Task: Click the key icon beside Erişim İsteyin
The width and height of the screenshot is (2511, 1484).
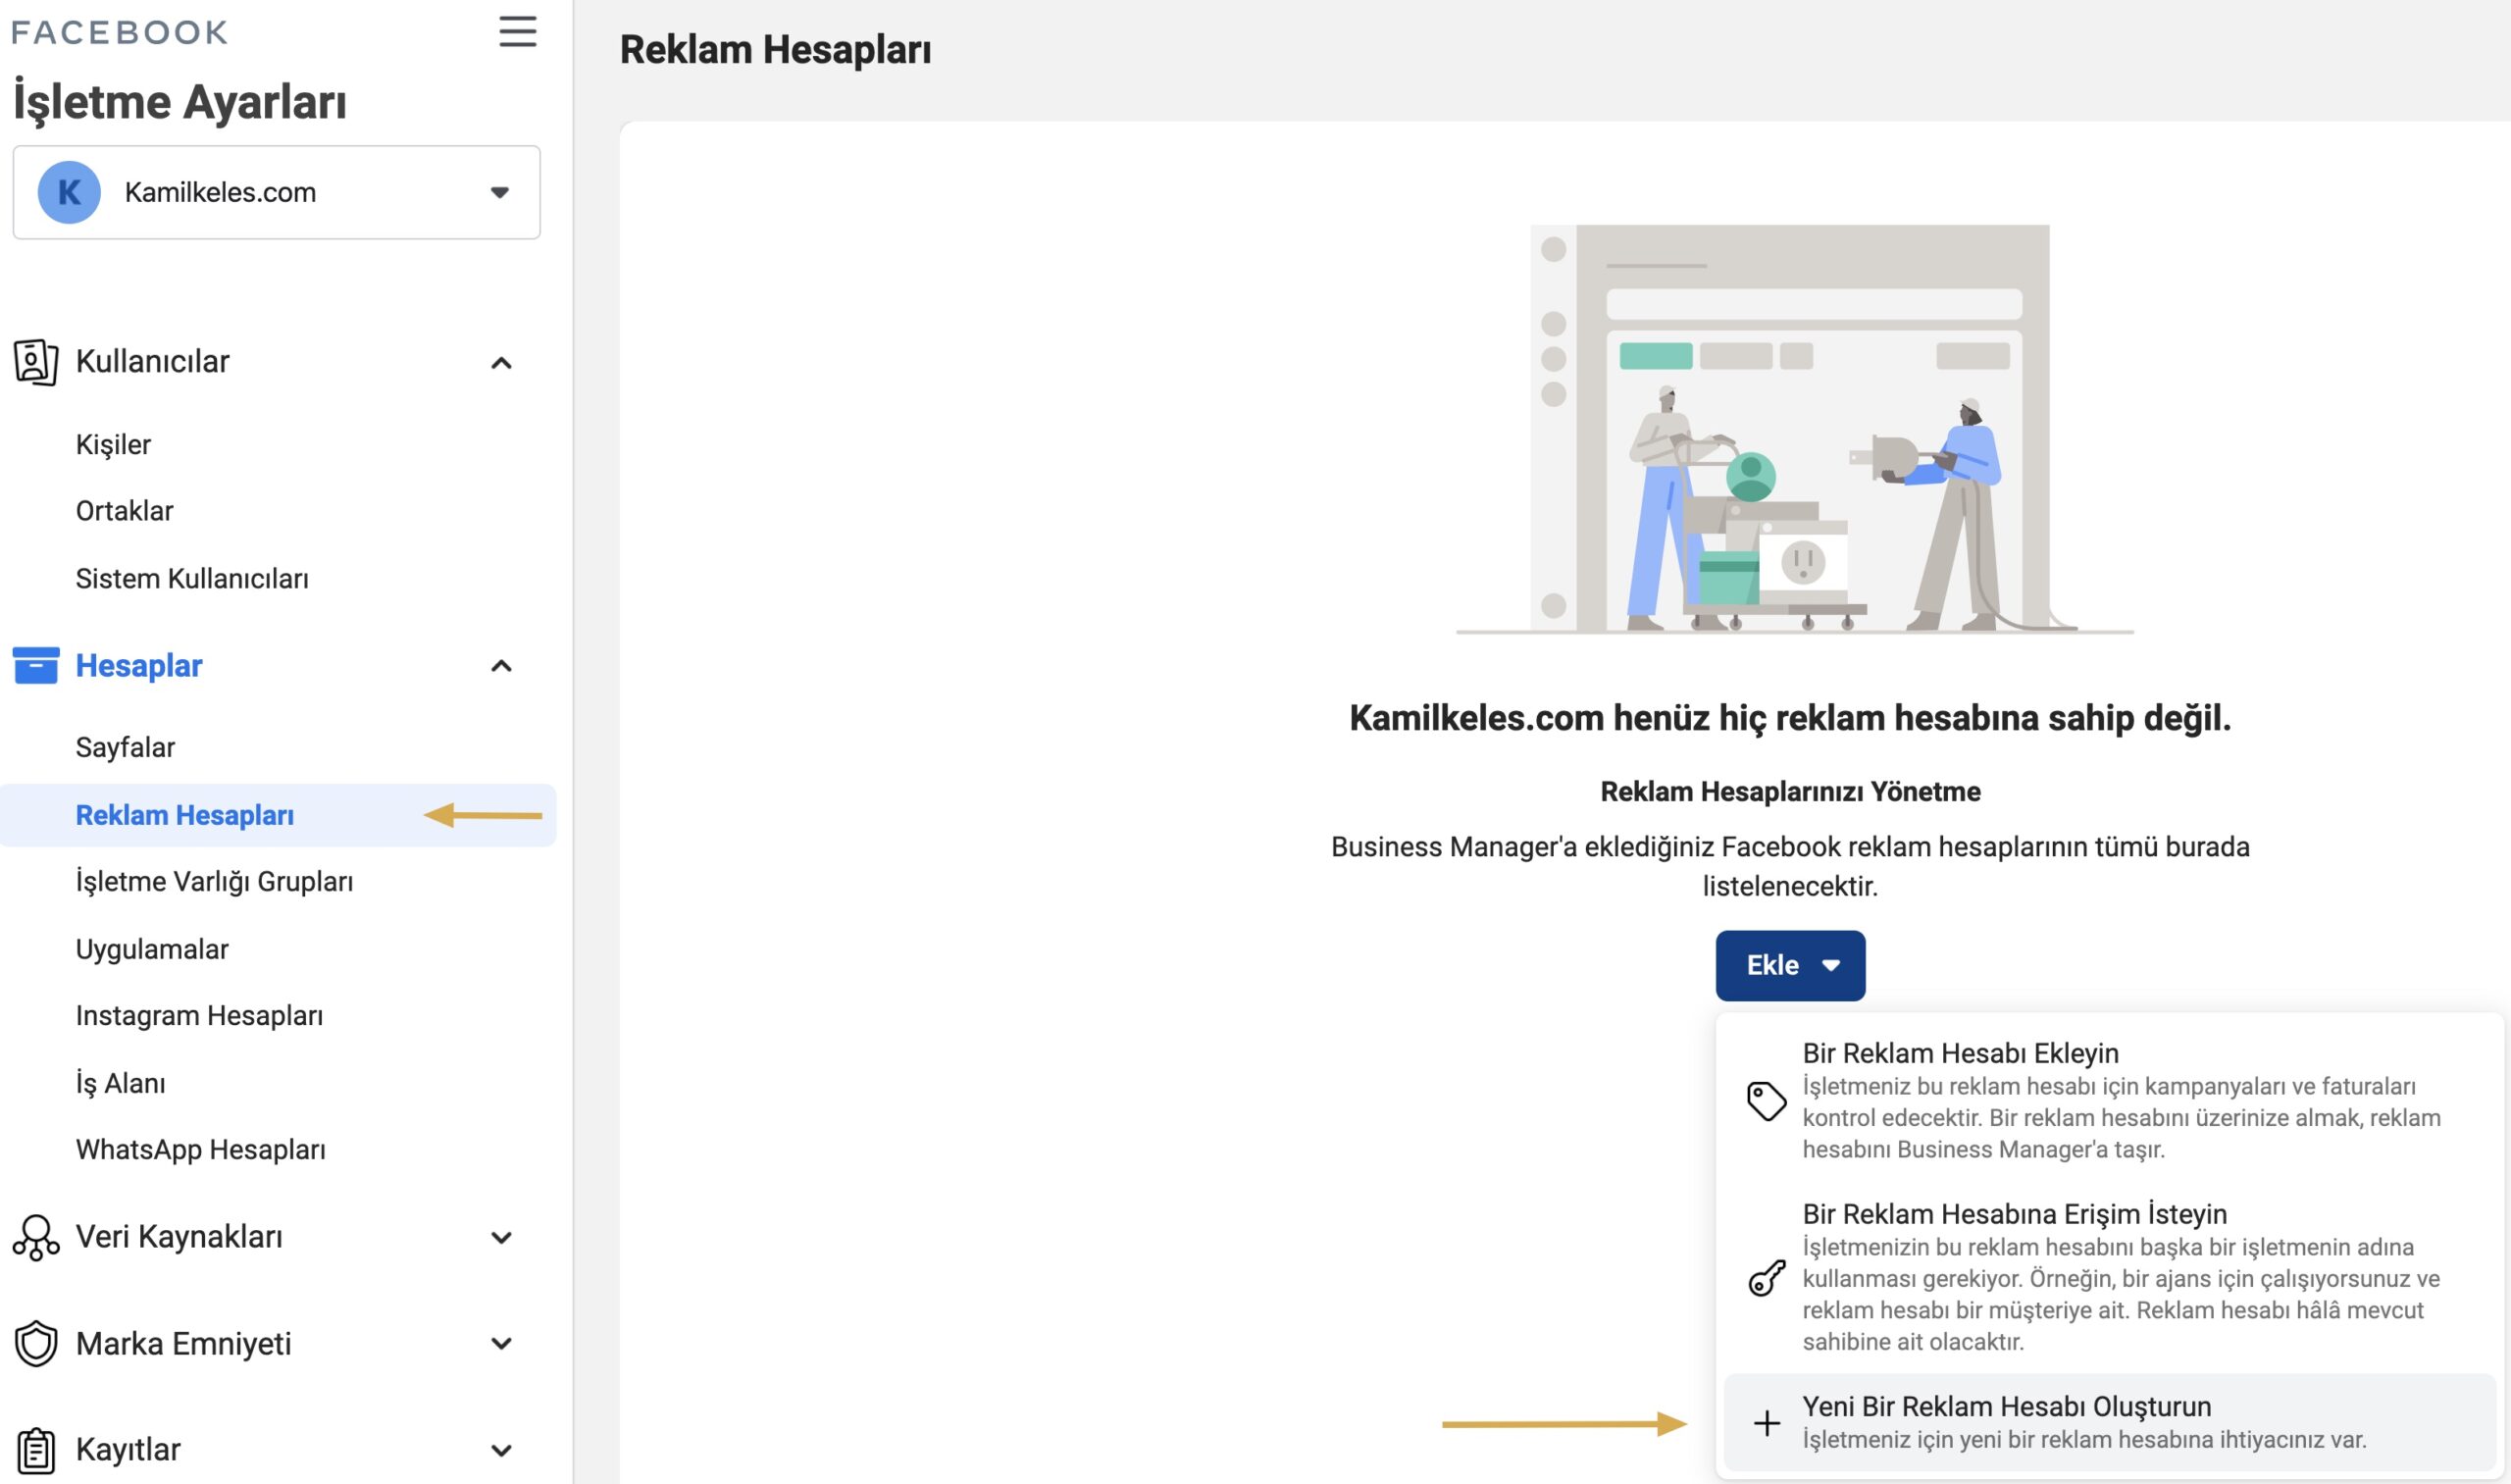Action: click(x=1766, y=1277)
